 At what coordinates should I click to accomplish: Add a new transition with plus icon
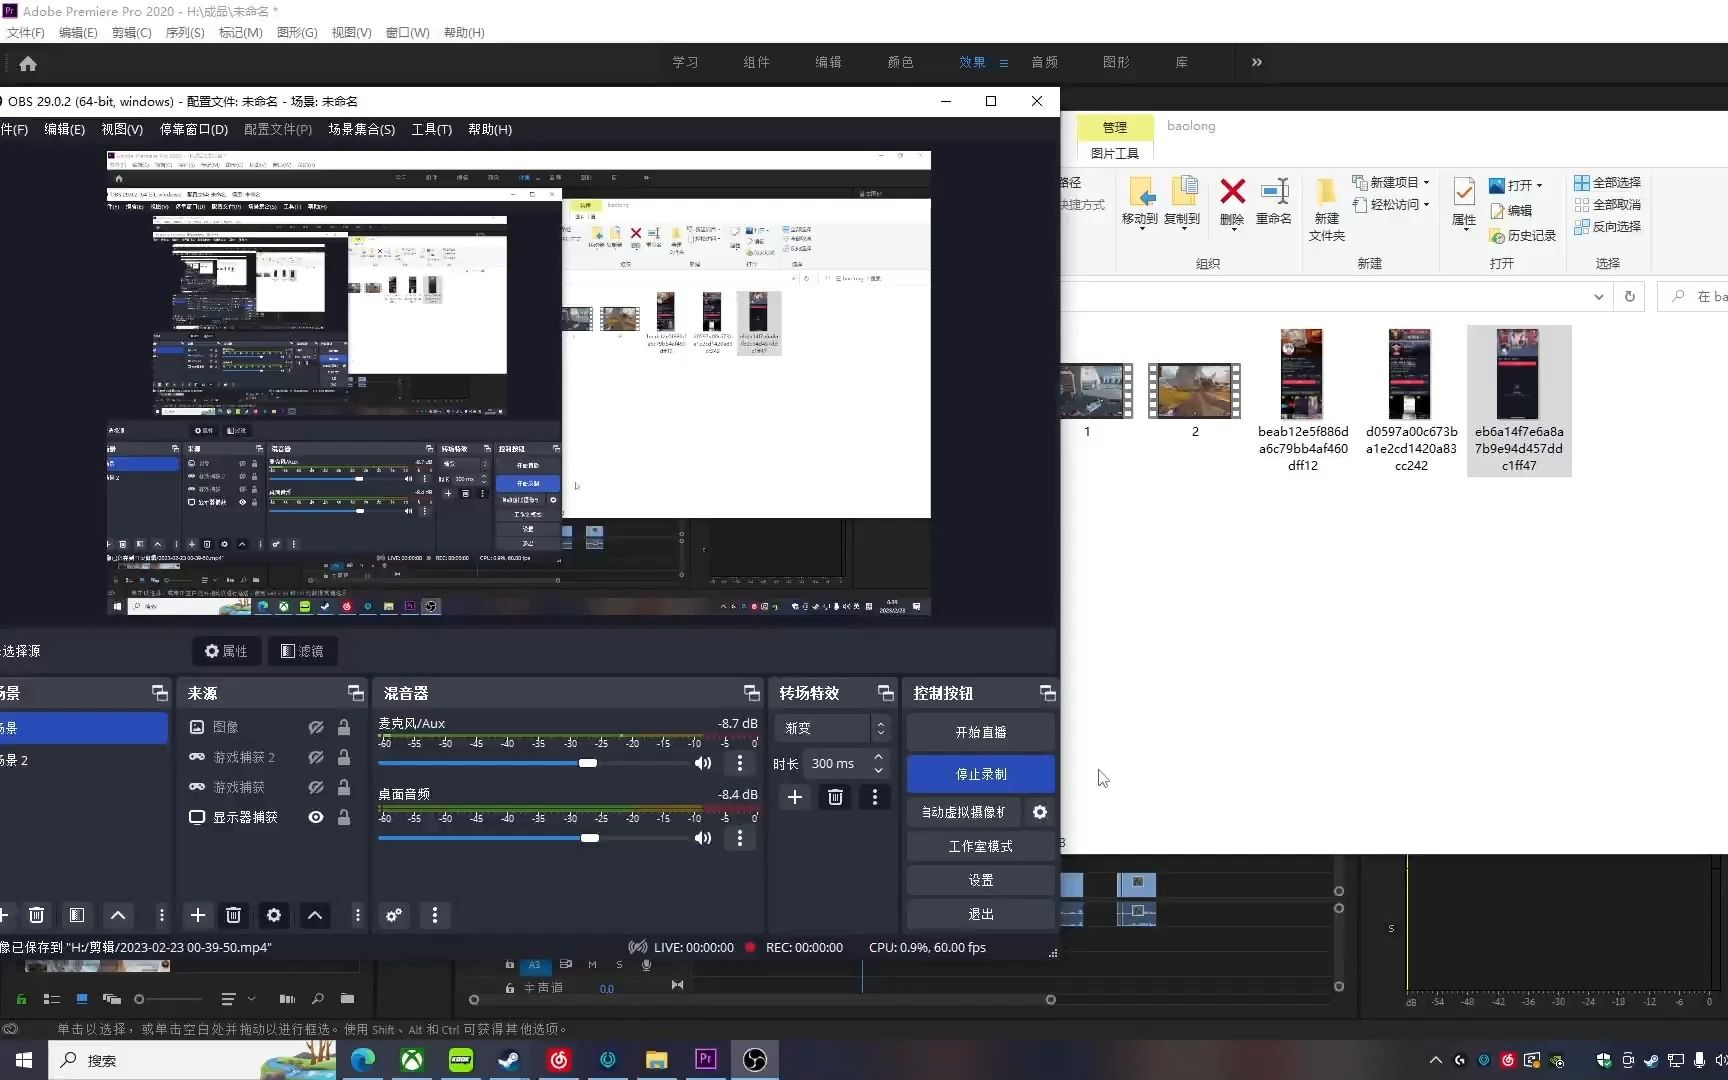tap(795, 797)
